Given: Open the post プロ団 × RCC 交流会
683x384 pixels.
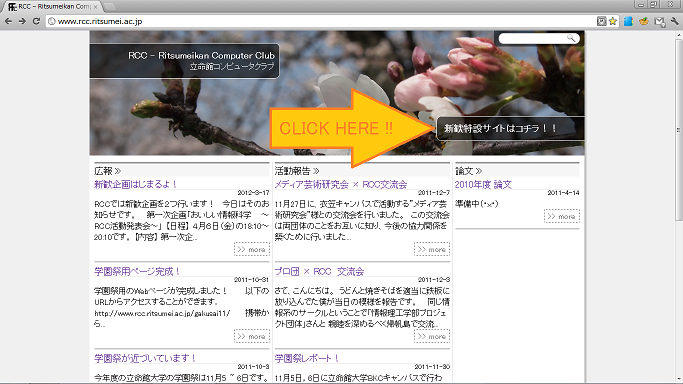Looking at the screenshot, I should pos(319,271).
